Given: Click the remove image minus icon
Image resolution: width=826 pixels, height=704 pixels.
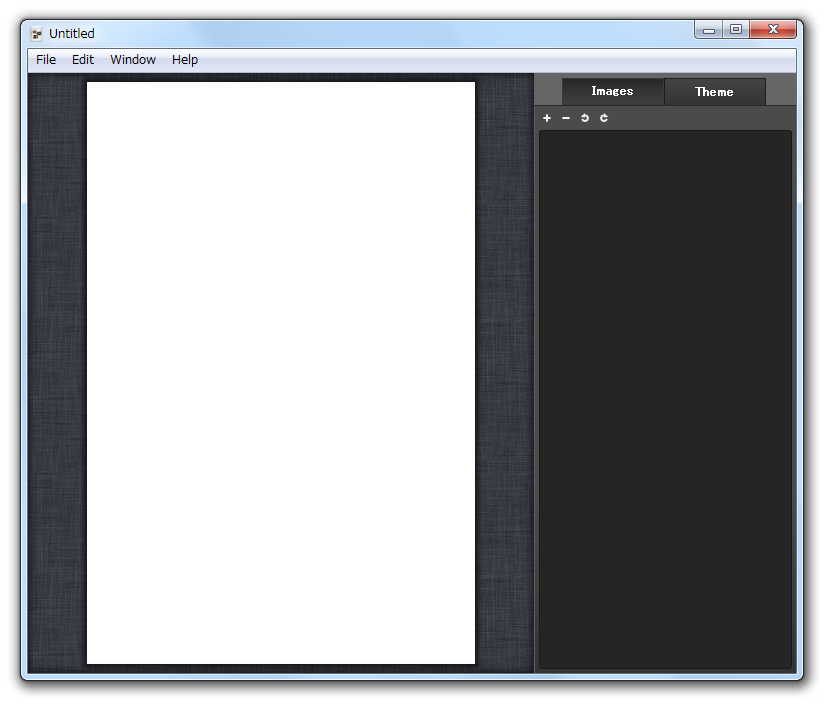Looking at the screenshot, I should tap(566, 118).
